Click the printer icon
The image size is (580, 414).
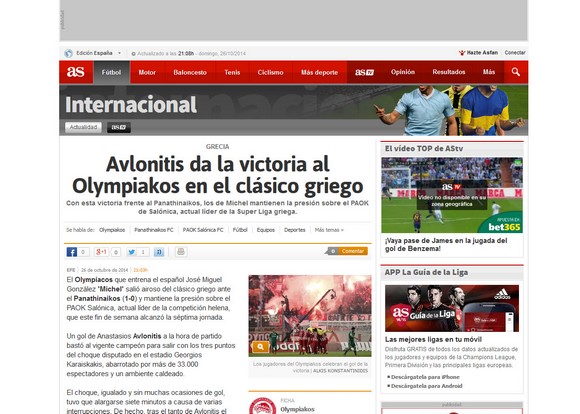(181, 252)
